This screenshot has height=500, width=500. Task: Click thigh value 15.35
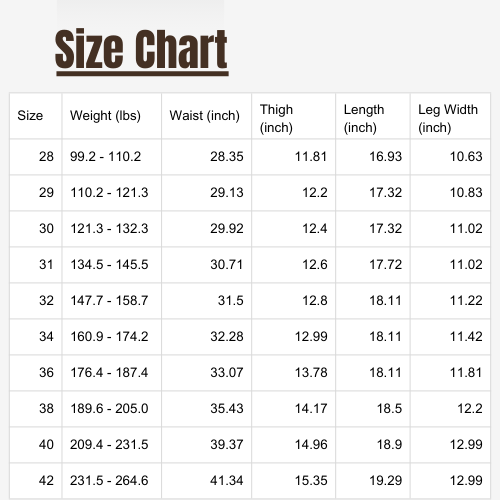pos(311,480)
